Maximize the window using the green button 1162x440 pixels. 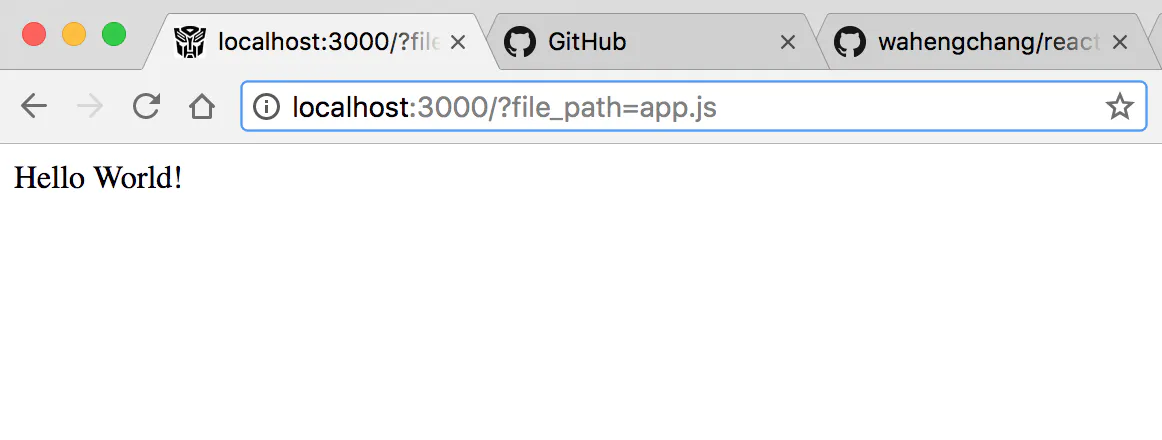point(113,34)
